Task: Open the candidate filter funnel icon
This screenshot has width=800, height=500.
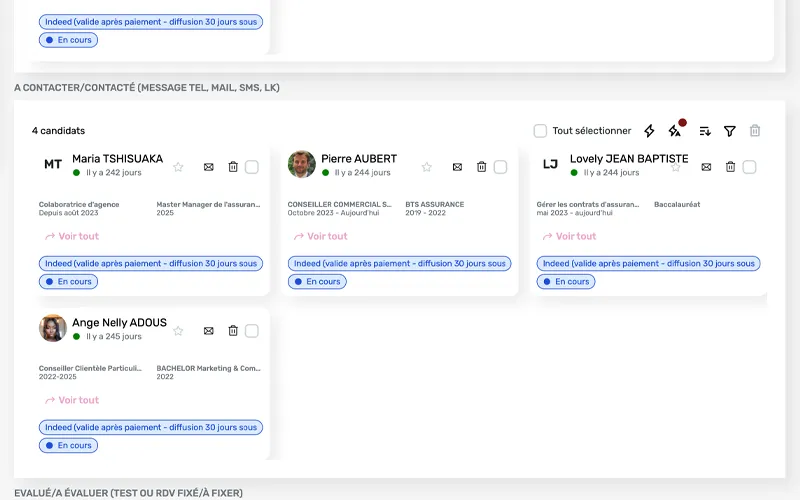Action: [x=730, y=131]
